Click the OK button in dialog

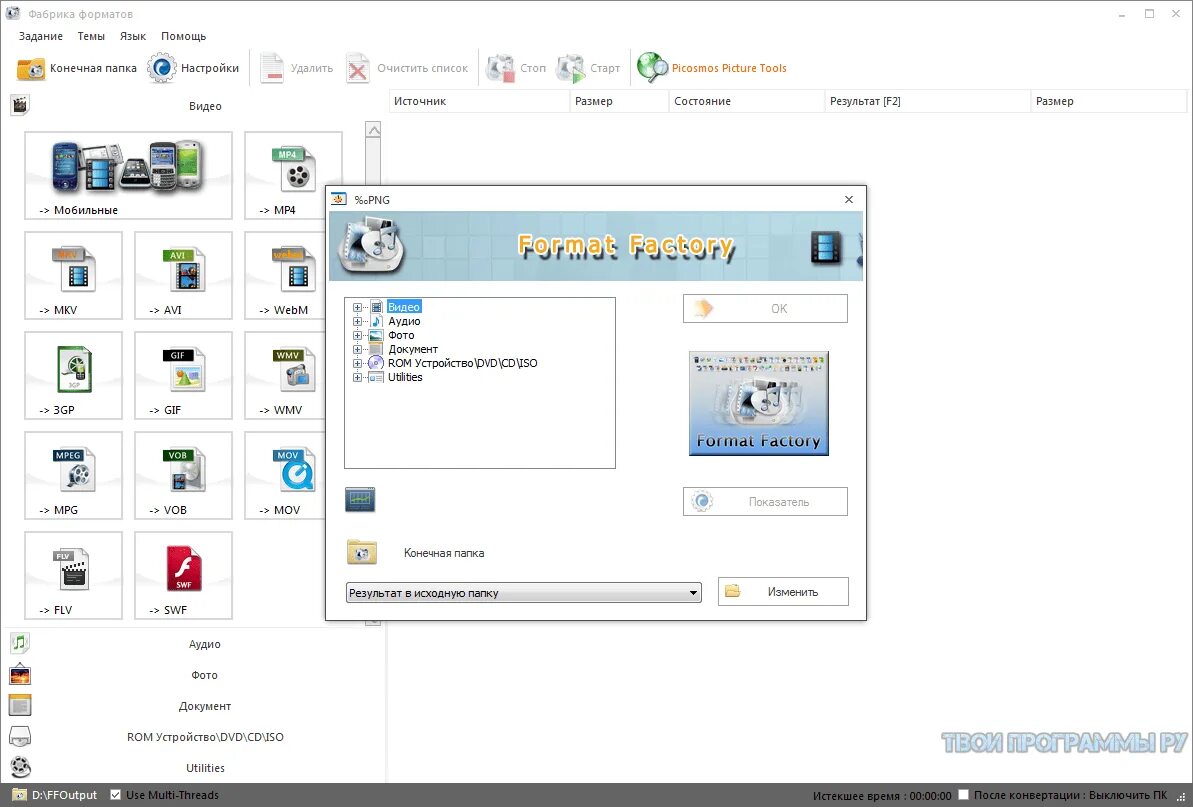[765, 309]
